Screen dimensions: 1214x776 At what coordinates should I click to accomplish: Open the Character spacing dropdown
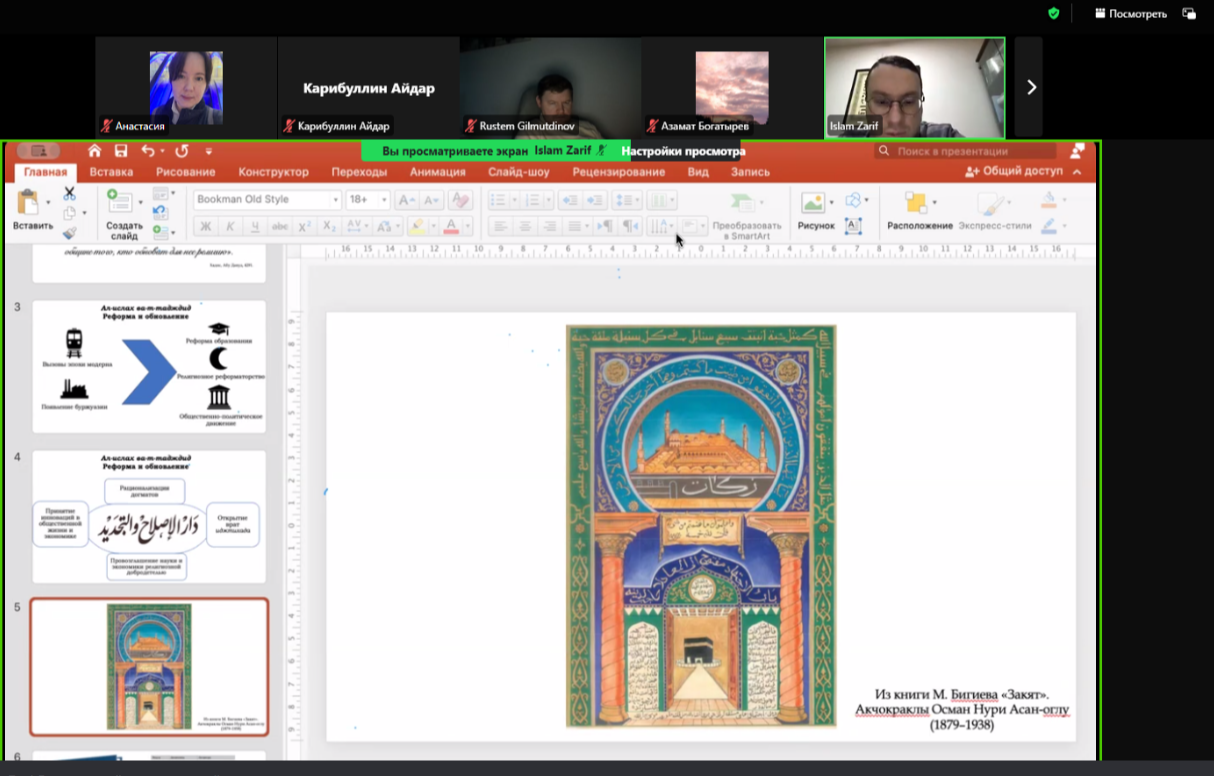pyautogui.click(x=359, y=227)
